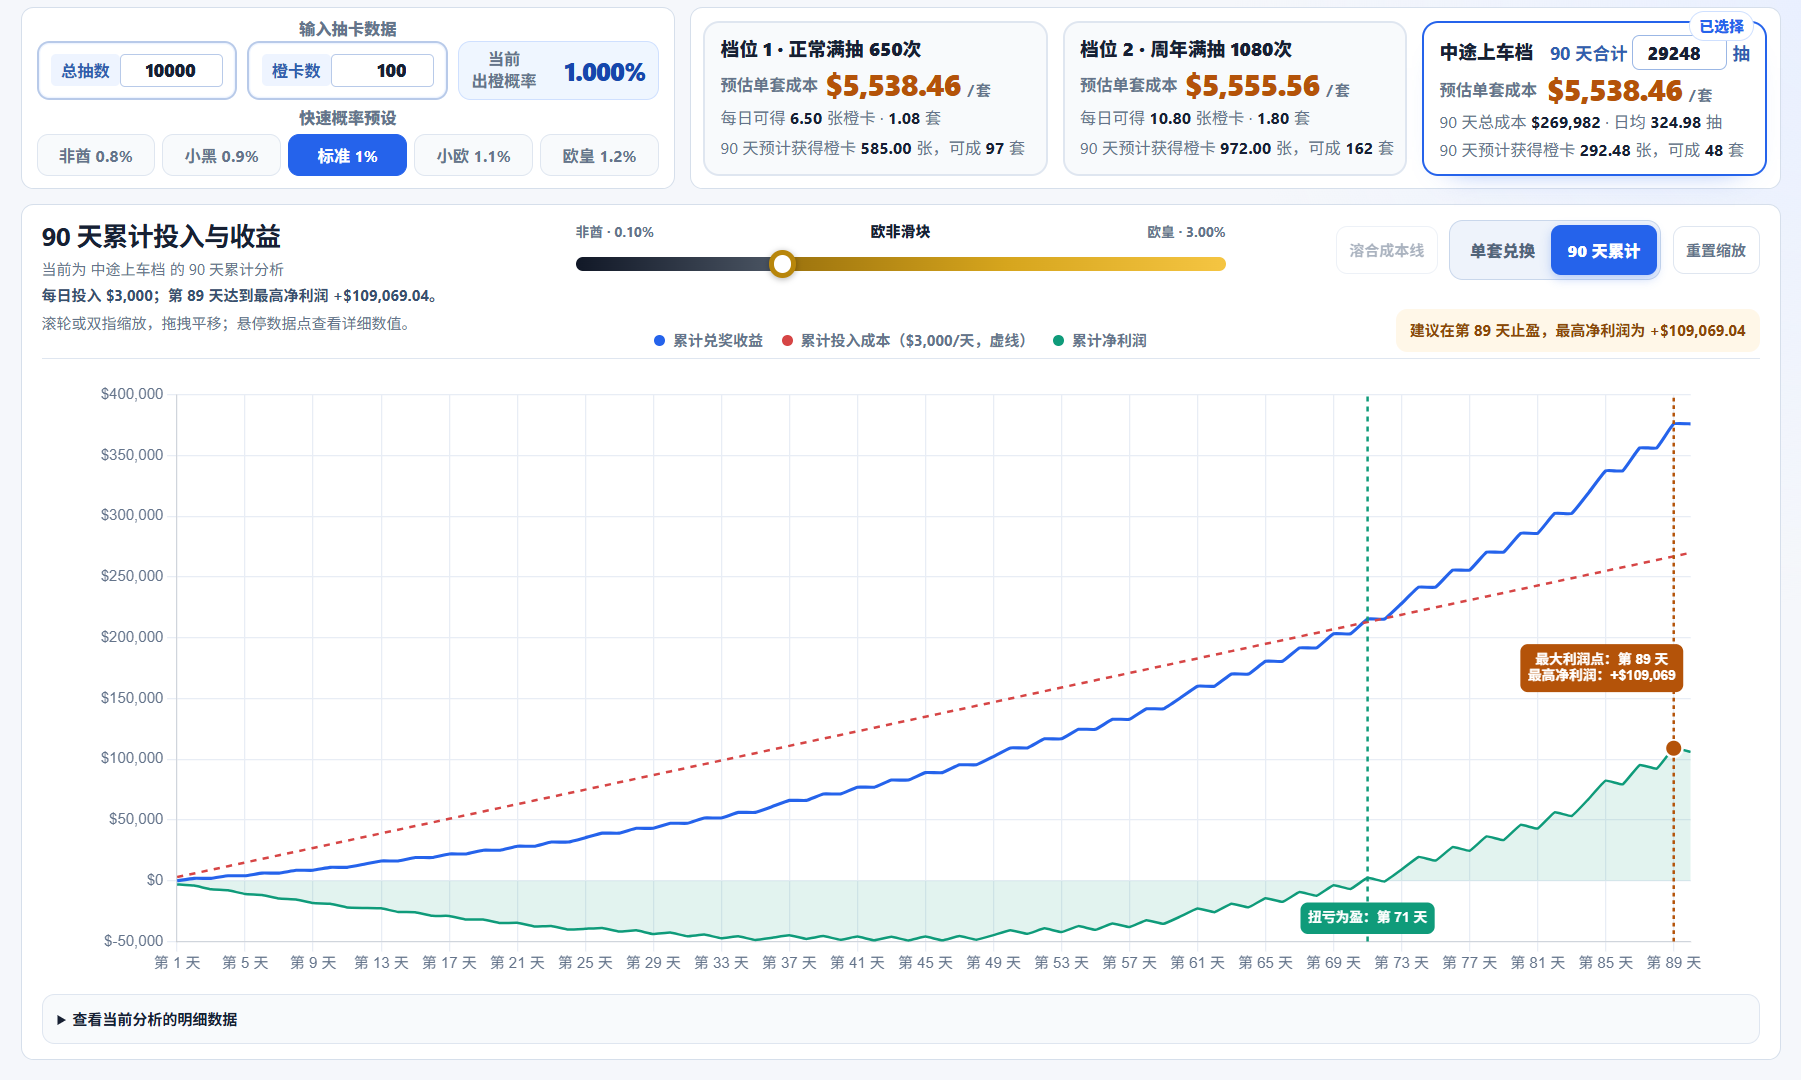The height and width of the screenshot is (1080, 1801).
Task: Click the 欧非滑块 slider handle
Action: point(782,264)
